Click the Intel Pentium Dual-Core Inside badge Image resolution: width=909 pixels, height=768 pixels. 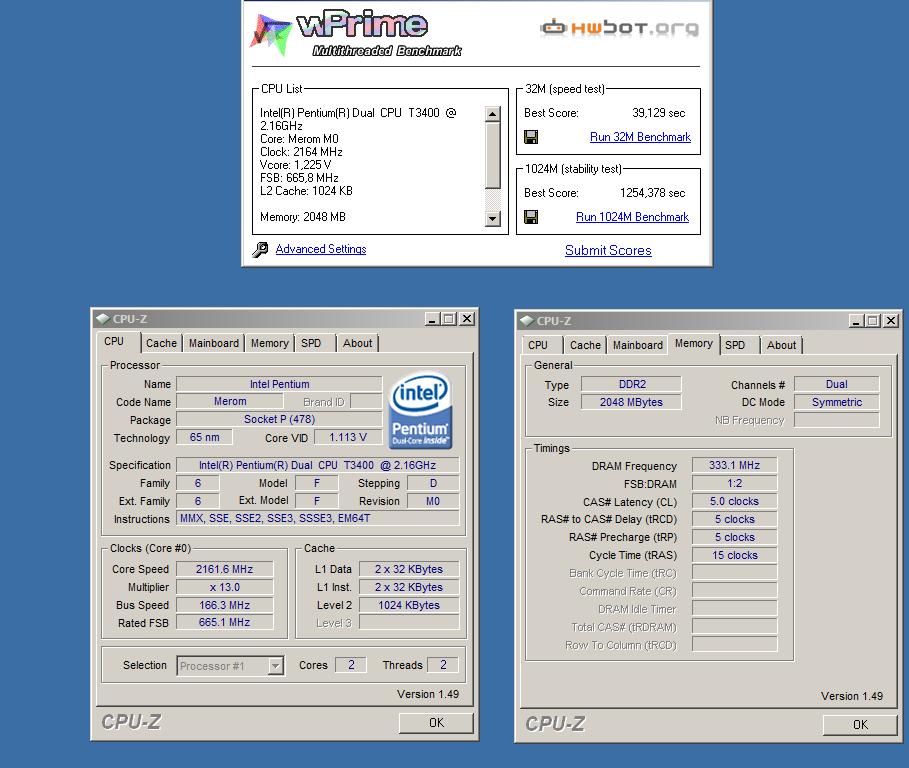[x=420, y=410]
